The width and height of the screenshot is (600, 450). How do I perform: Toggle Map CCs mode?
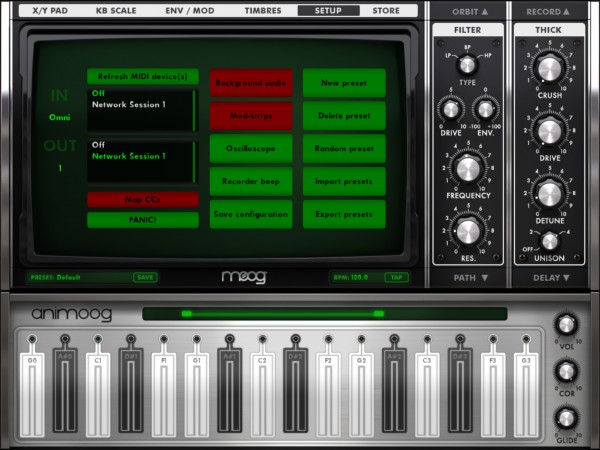pyautogui.click(x=143, y=199)
